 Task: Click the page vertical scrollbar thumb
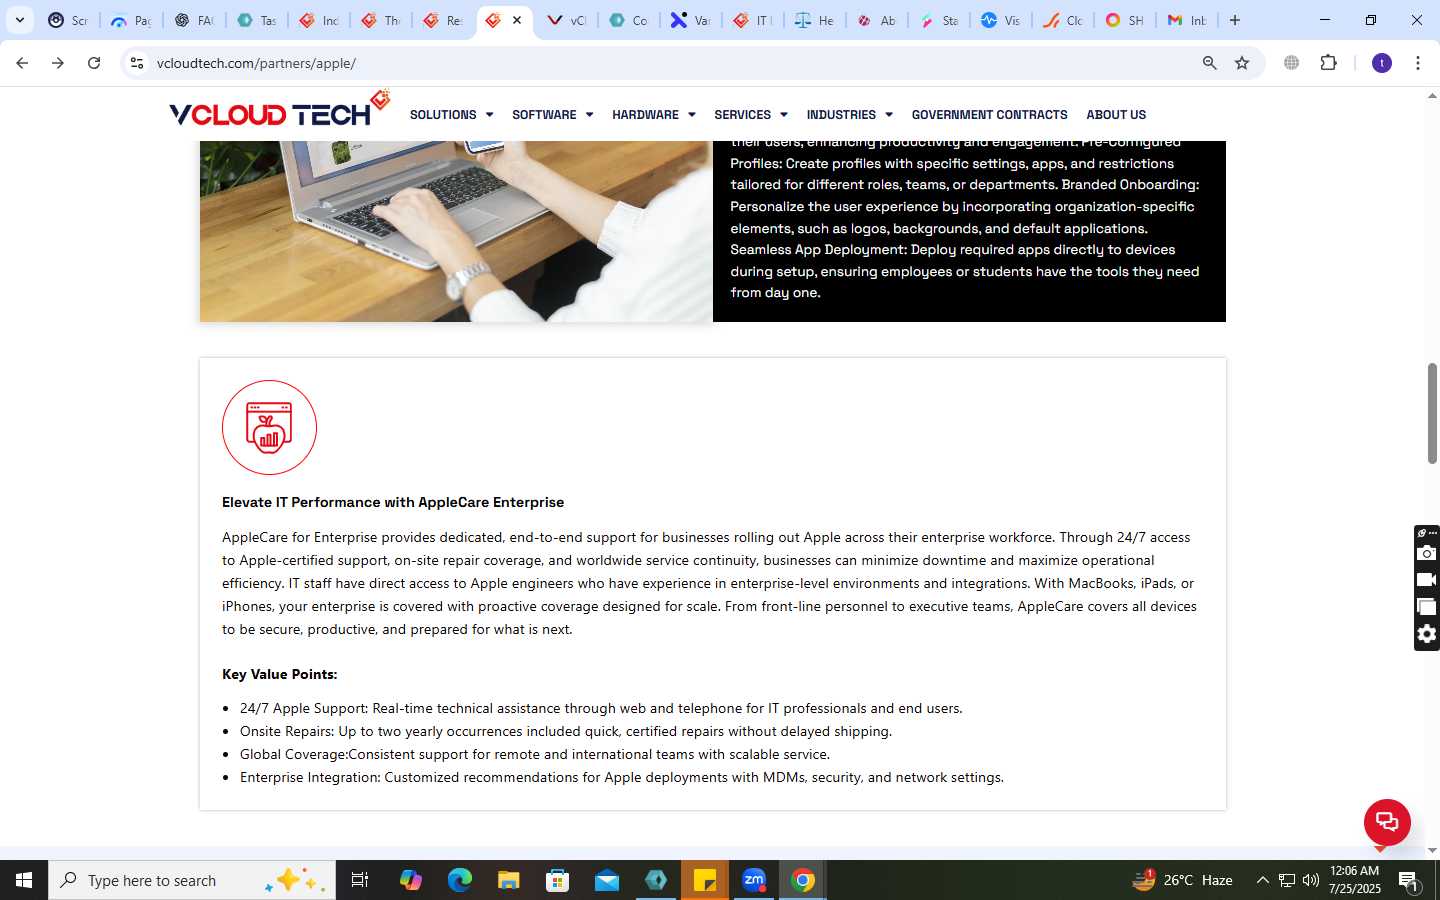[1432, 413]
